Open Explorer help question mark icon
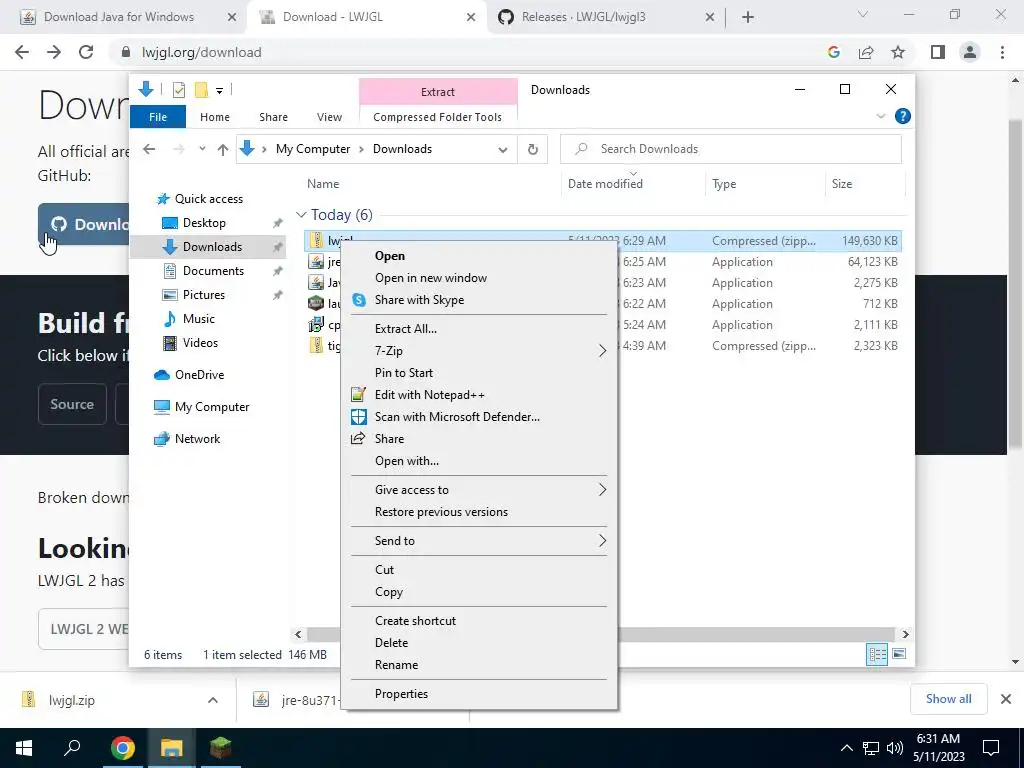The width and height of the screenshot is (1024, 768). tap(903, 116)
